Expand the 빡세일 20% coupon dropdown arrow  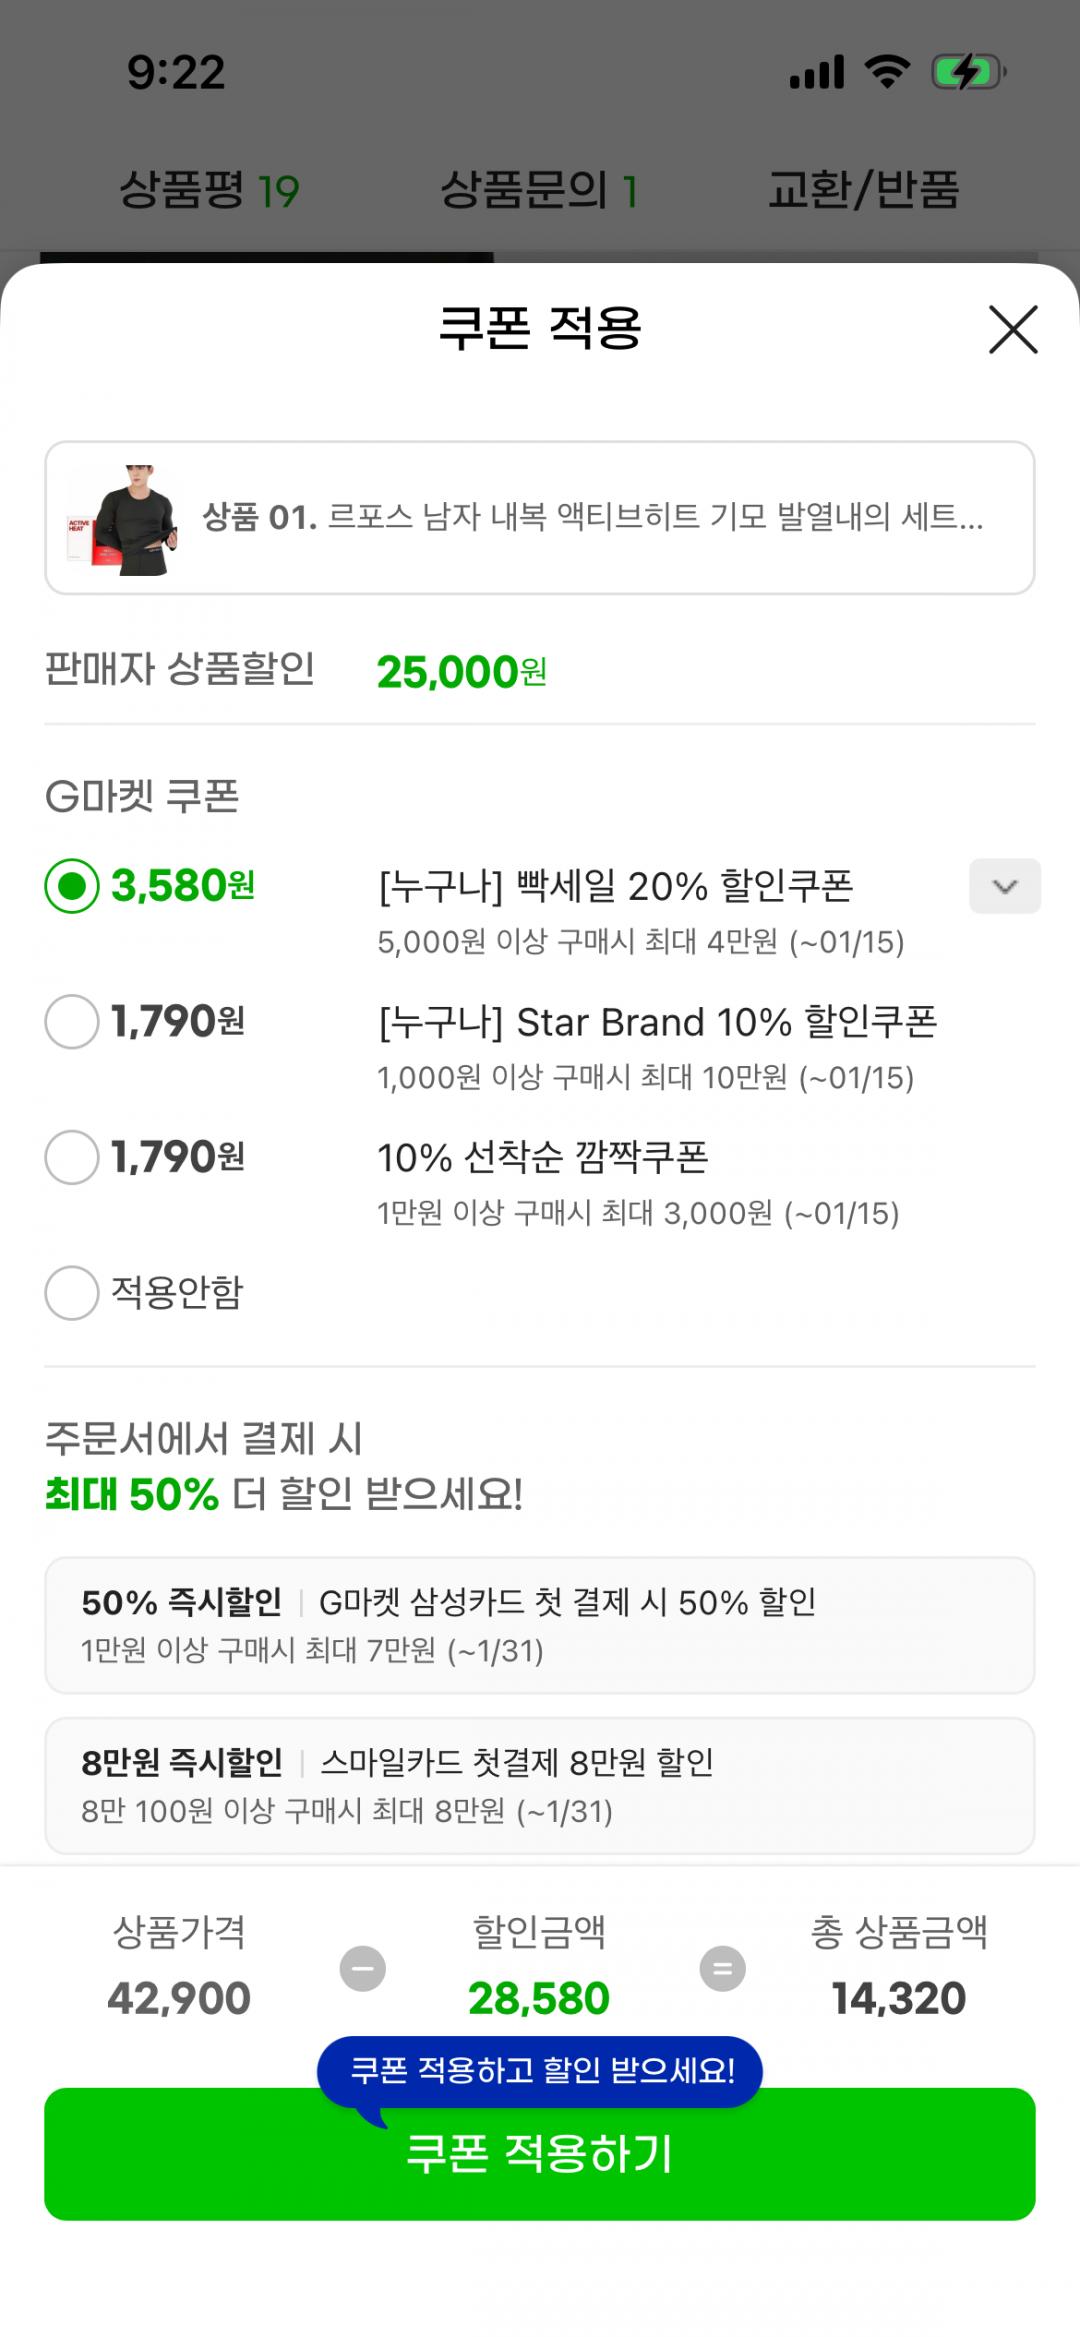(1004, 886)
